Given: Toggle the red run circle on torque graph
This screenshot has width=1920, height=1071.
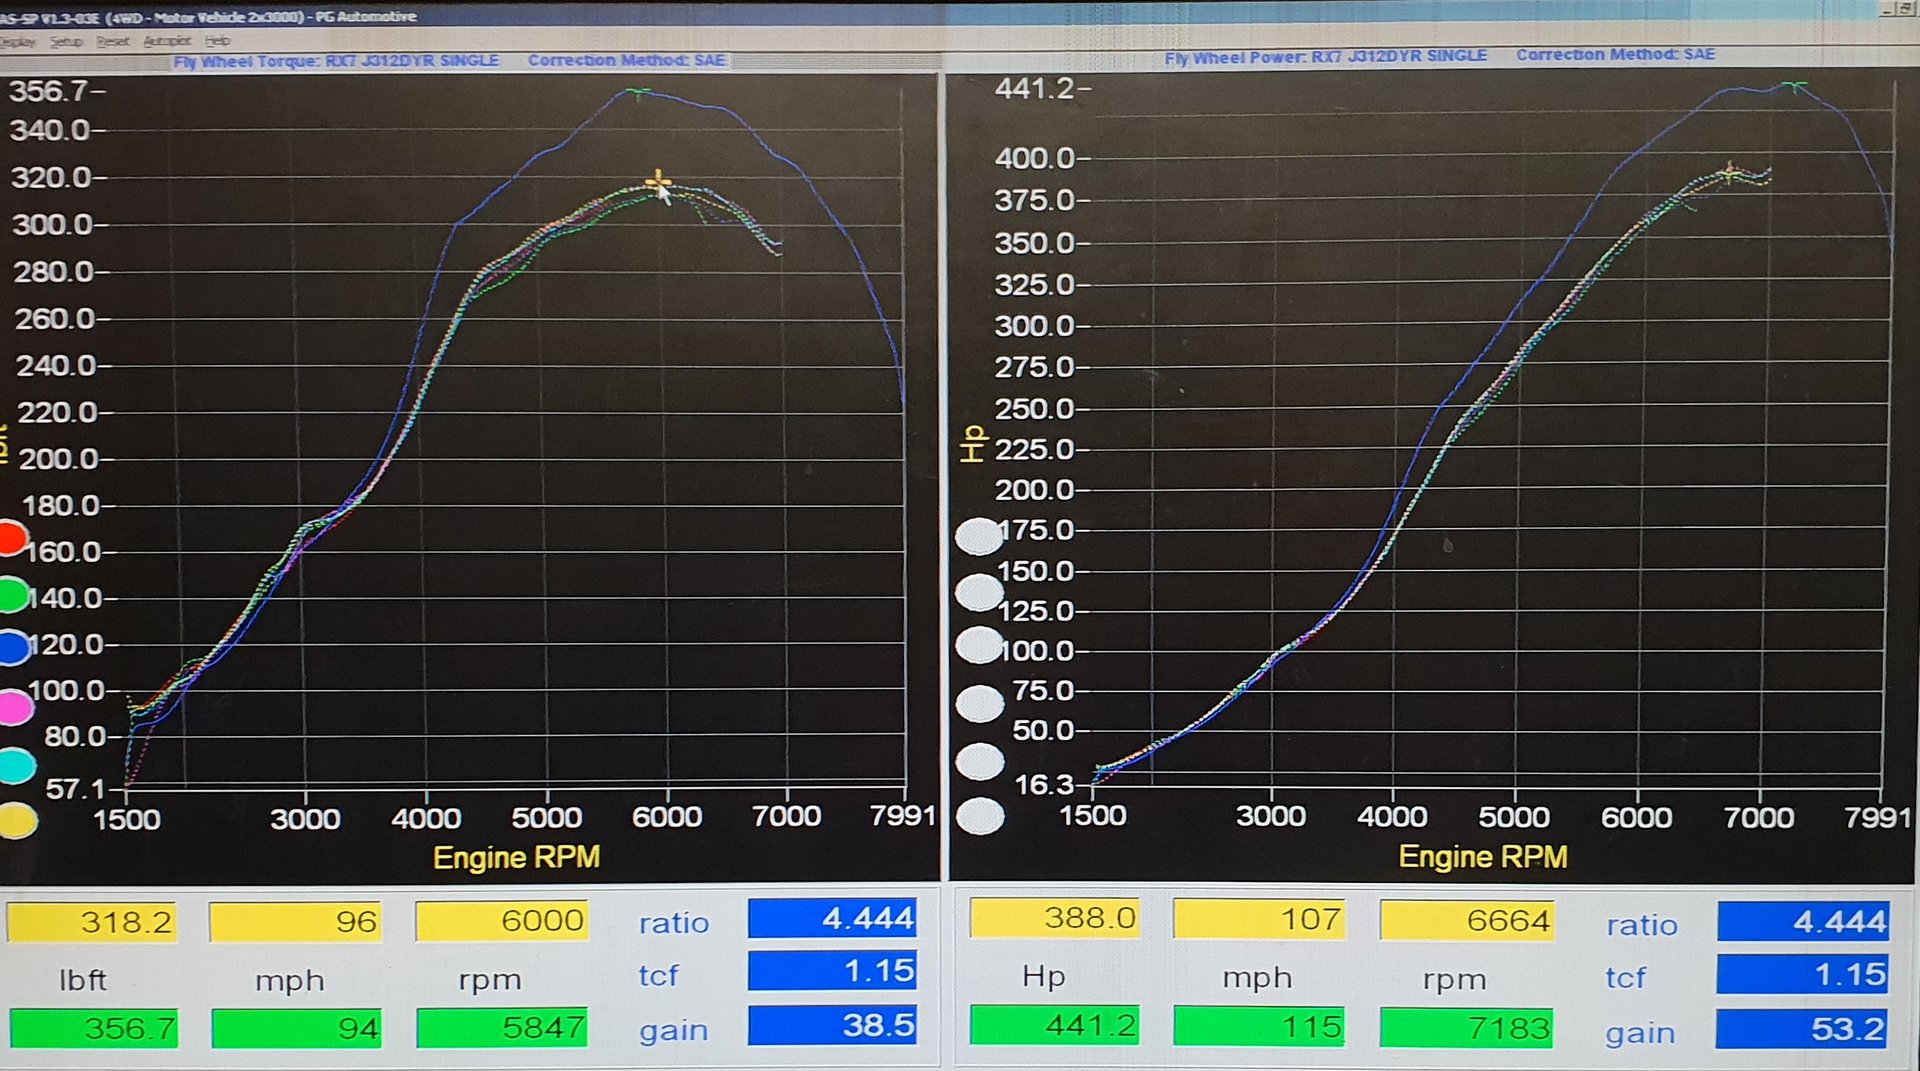Looking at the screenshot, I should coord(12,538).
